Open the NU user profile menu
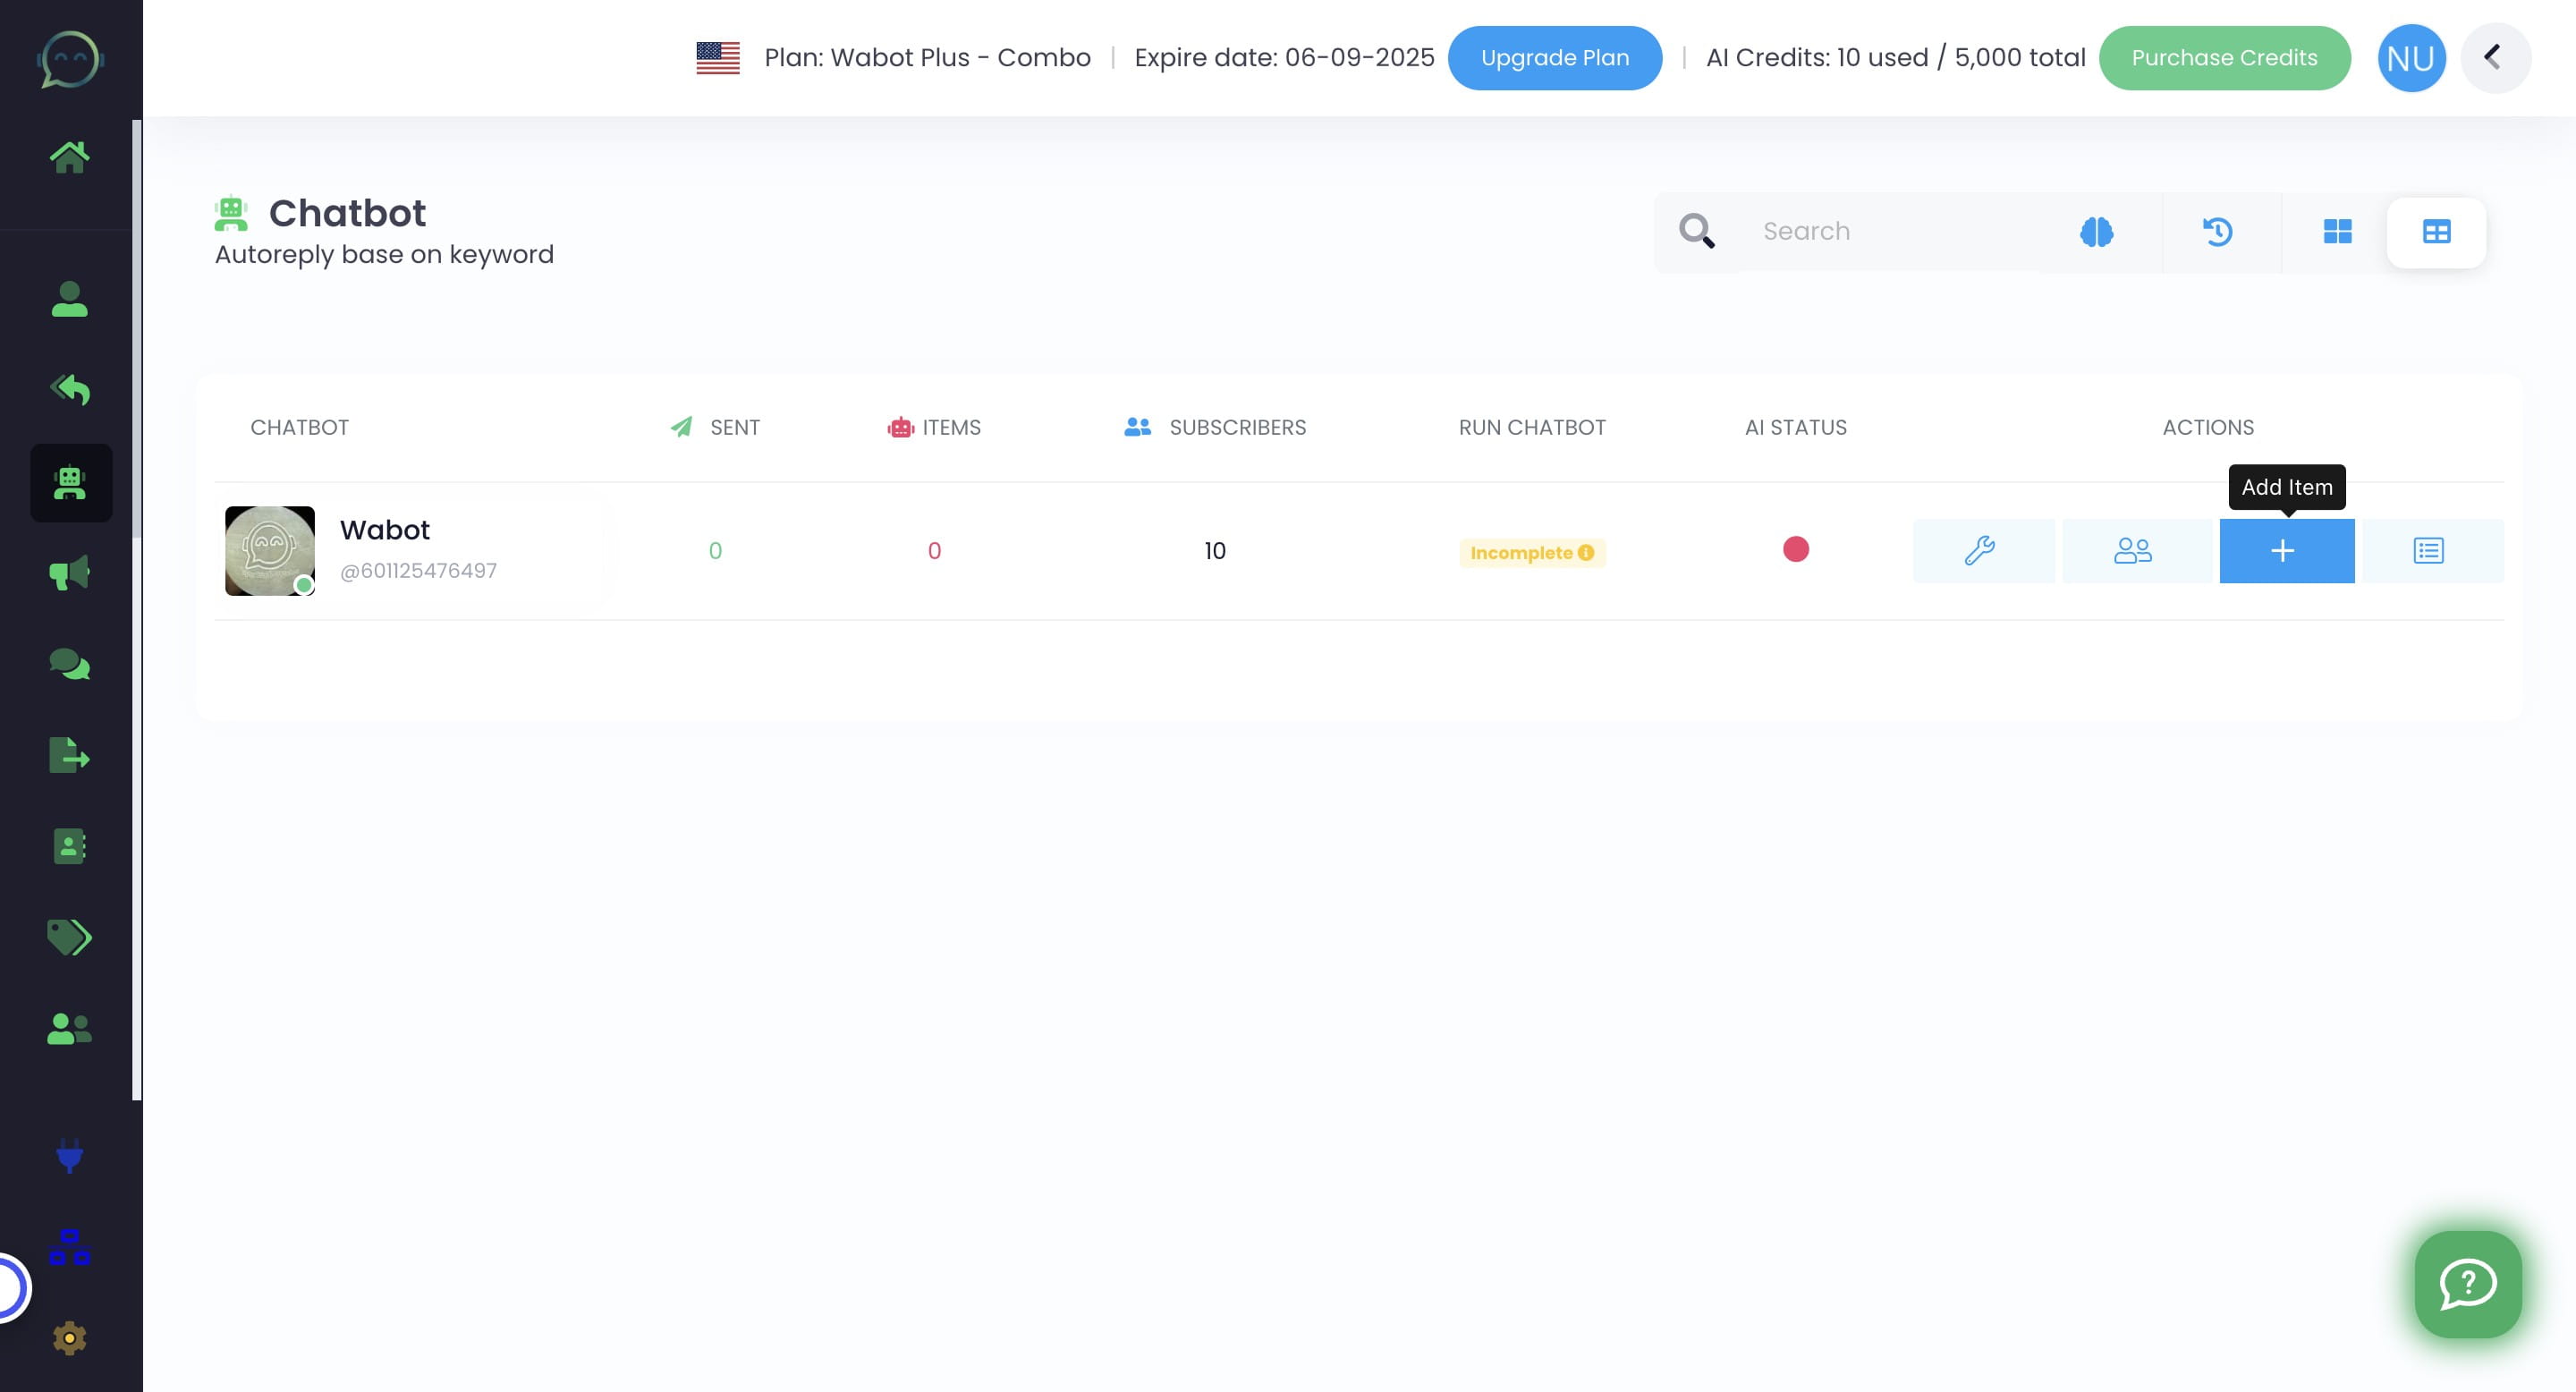The width and height of the screenshot is (2576, 1392). coord(2410,58)
